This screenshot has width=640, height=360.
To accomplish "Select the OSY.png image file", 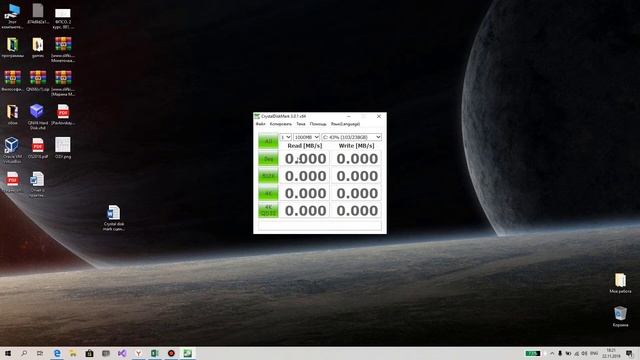I will click(x=63, y=148).
